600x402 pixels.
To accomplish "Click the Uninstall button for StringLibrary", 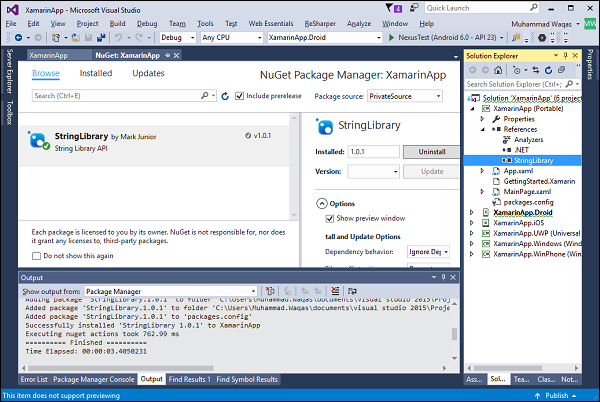I will [x=431, y=152].
